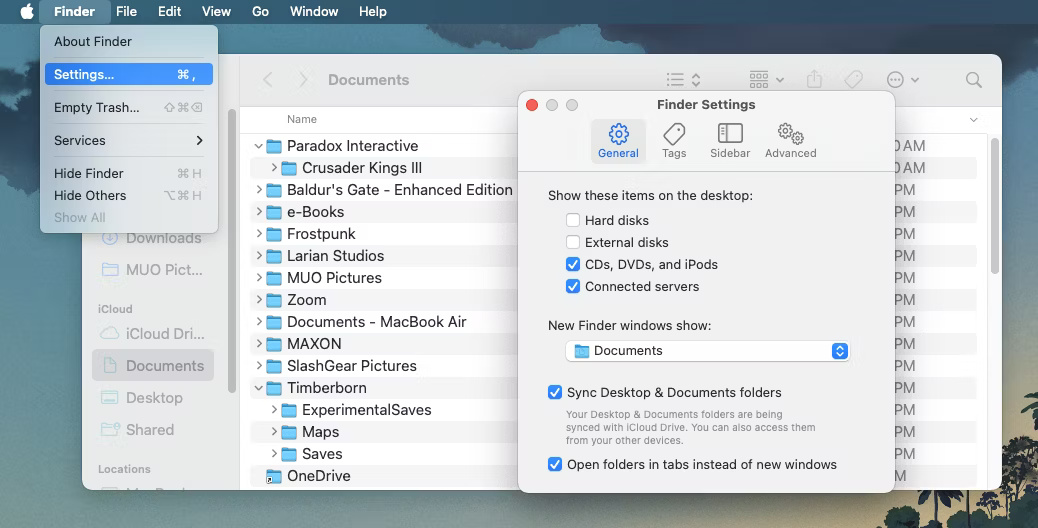Uncheck Connected servers
1038x528 pixels.
[x=573, y=286]
